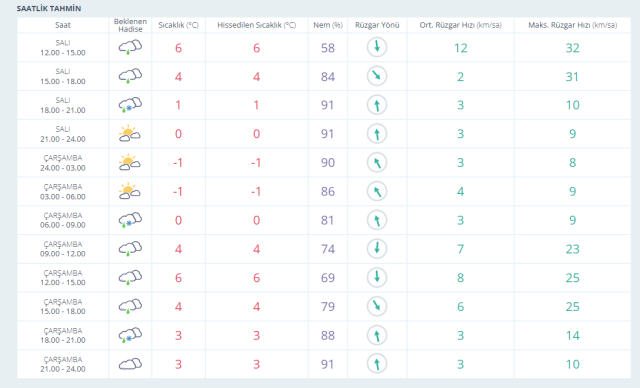The width and height of the screenshot is (640, 388).
Task: Click the rain cloud icon for Çarşamba 09.00 - 12.00
Action: (x=130, y=248)
